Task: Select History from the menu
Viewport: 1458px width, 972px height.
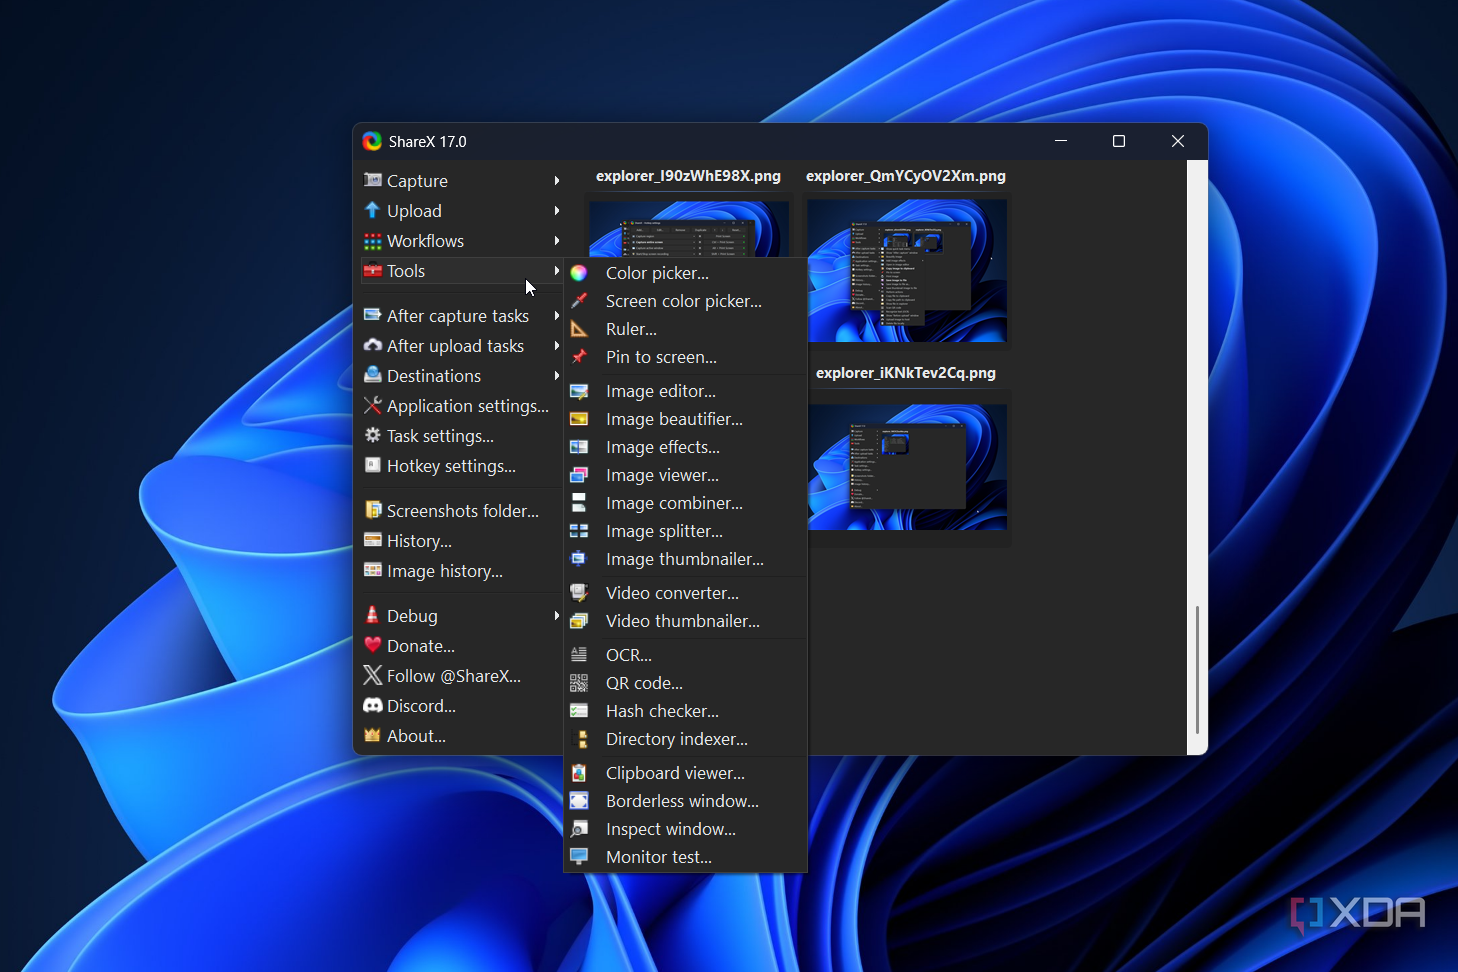Action: point(418,541)
